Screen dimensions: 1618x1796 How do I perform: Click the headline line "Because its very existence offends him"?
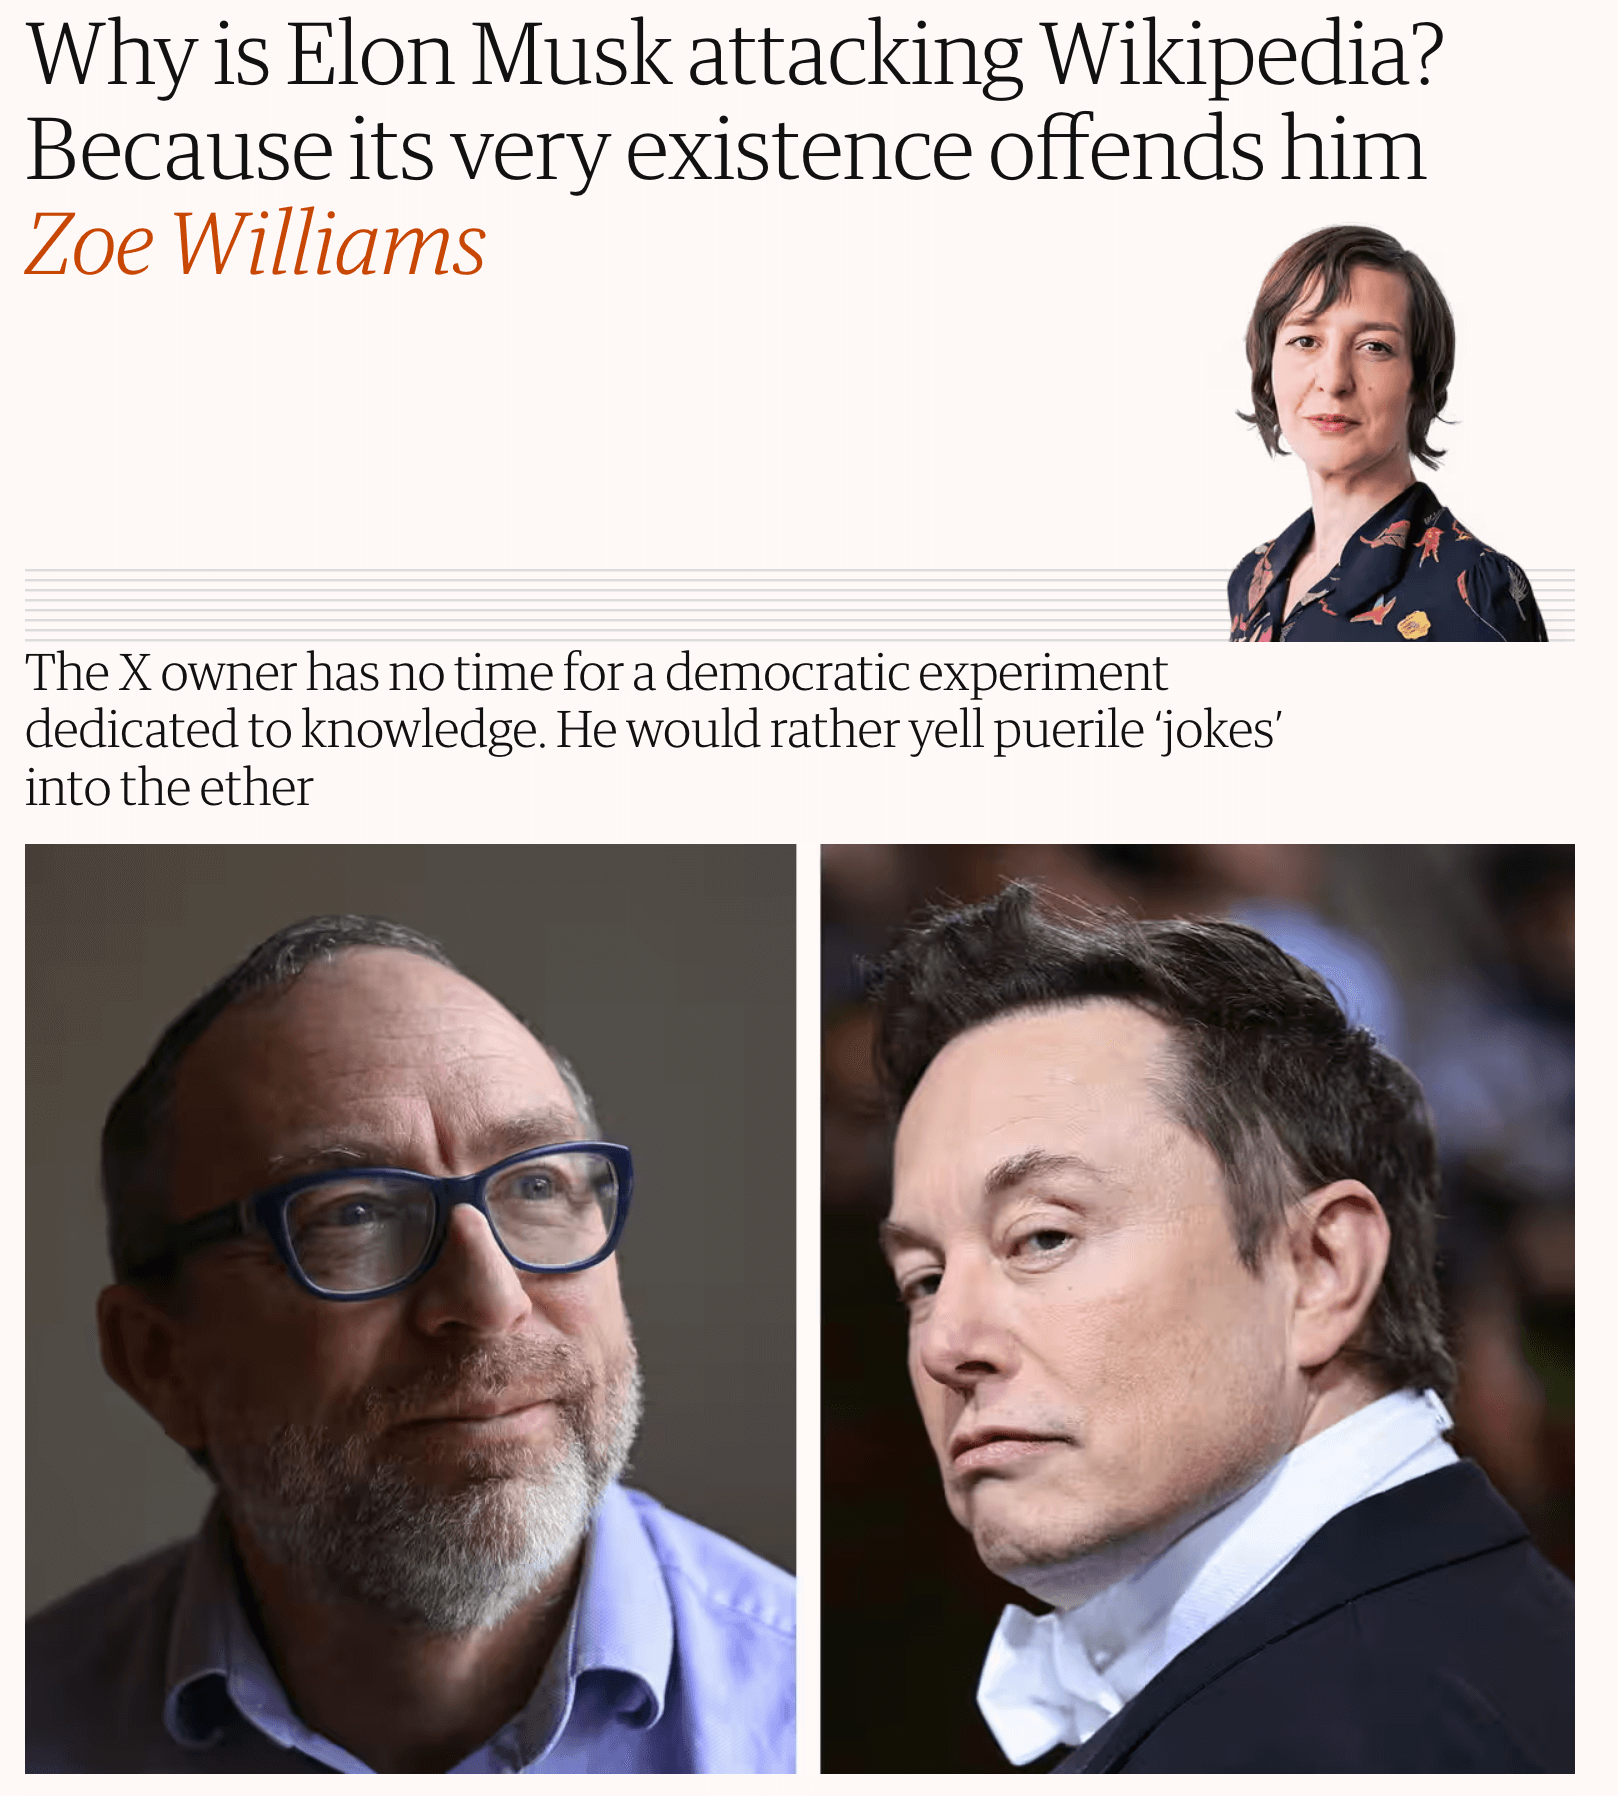[x=725, y=150]
